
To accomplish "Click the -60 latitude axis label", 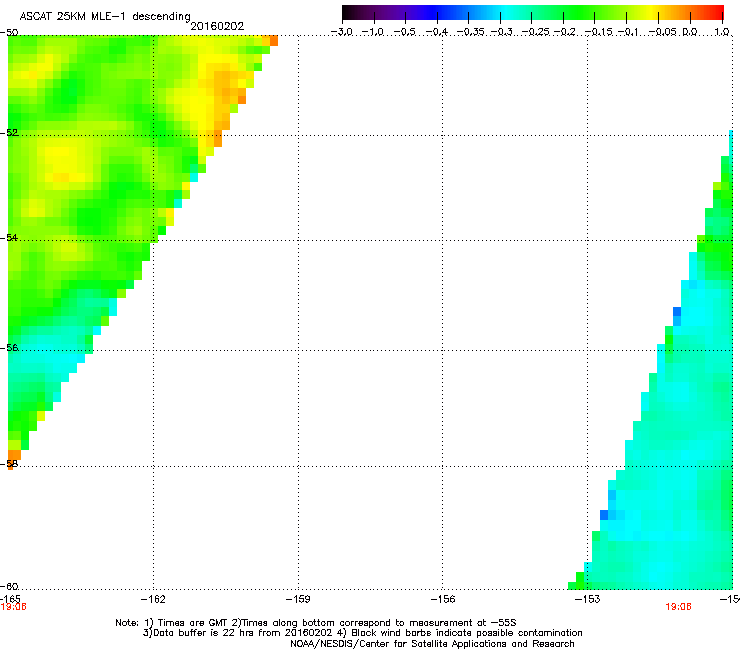I will click(x=9, y=586).
